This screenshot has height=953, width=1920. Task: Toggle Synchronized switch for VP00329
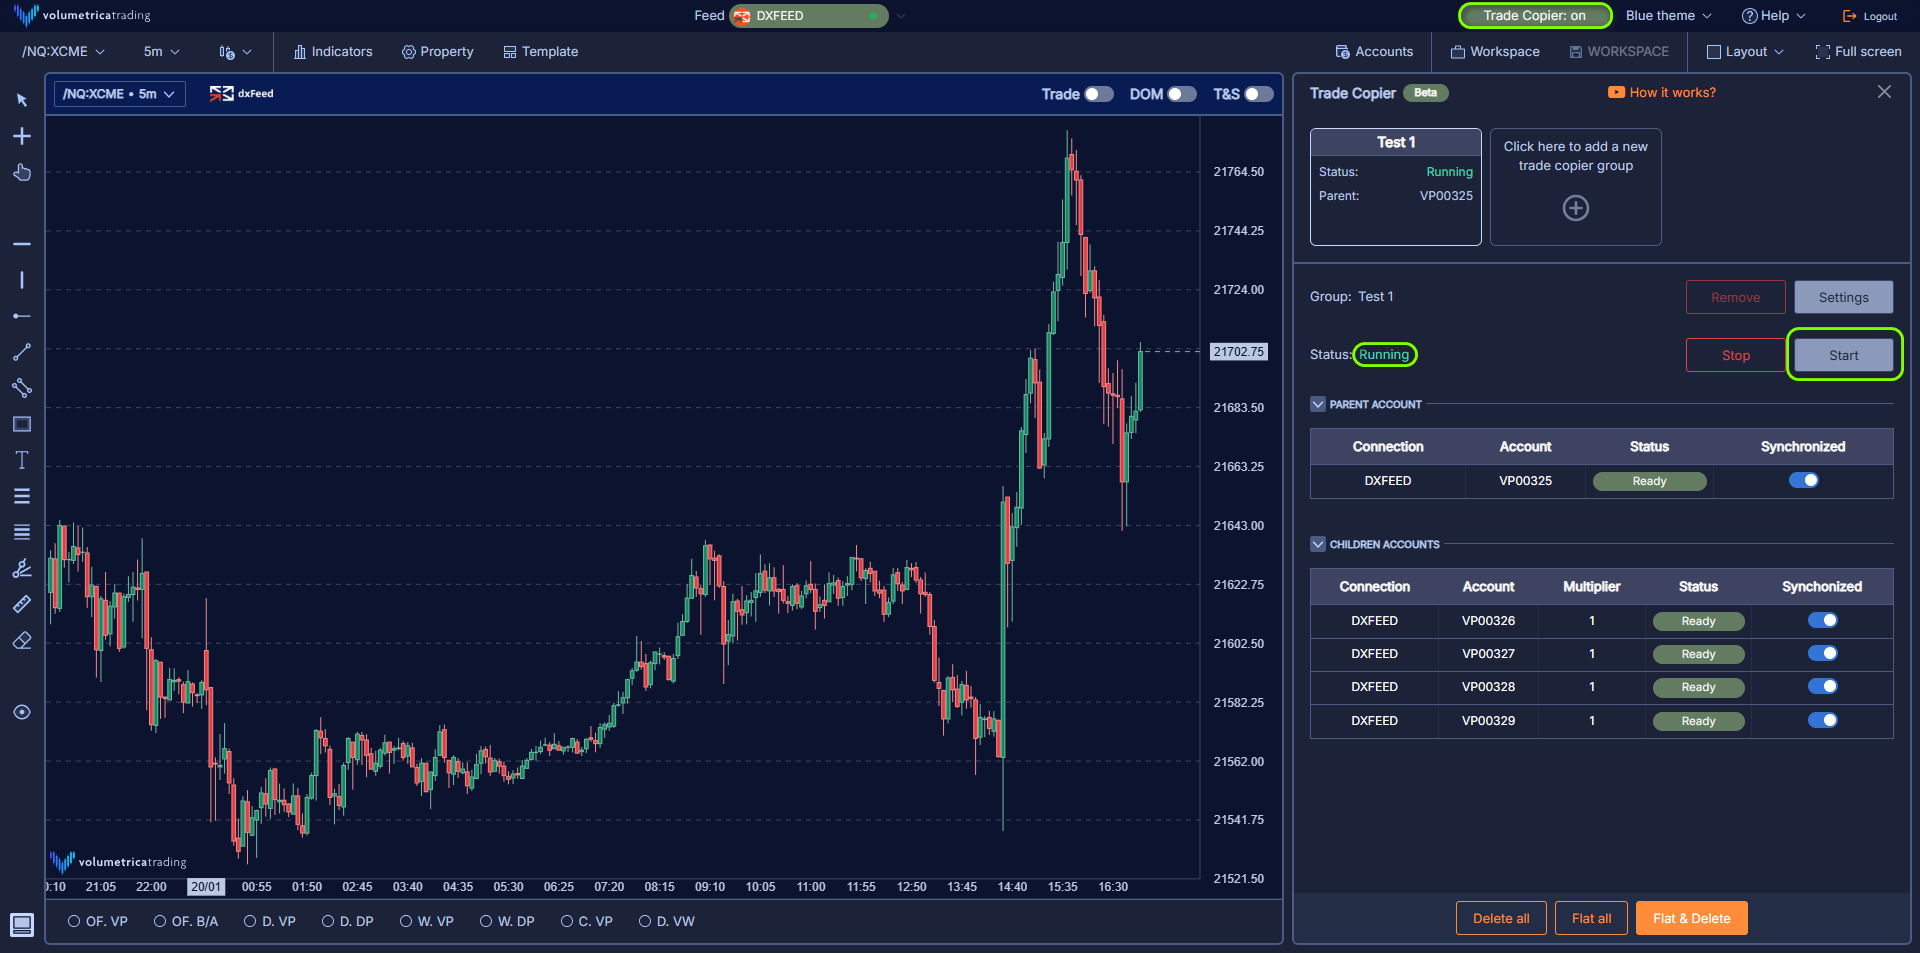1823,720
